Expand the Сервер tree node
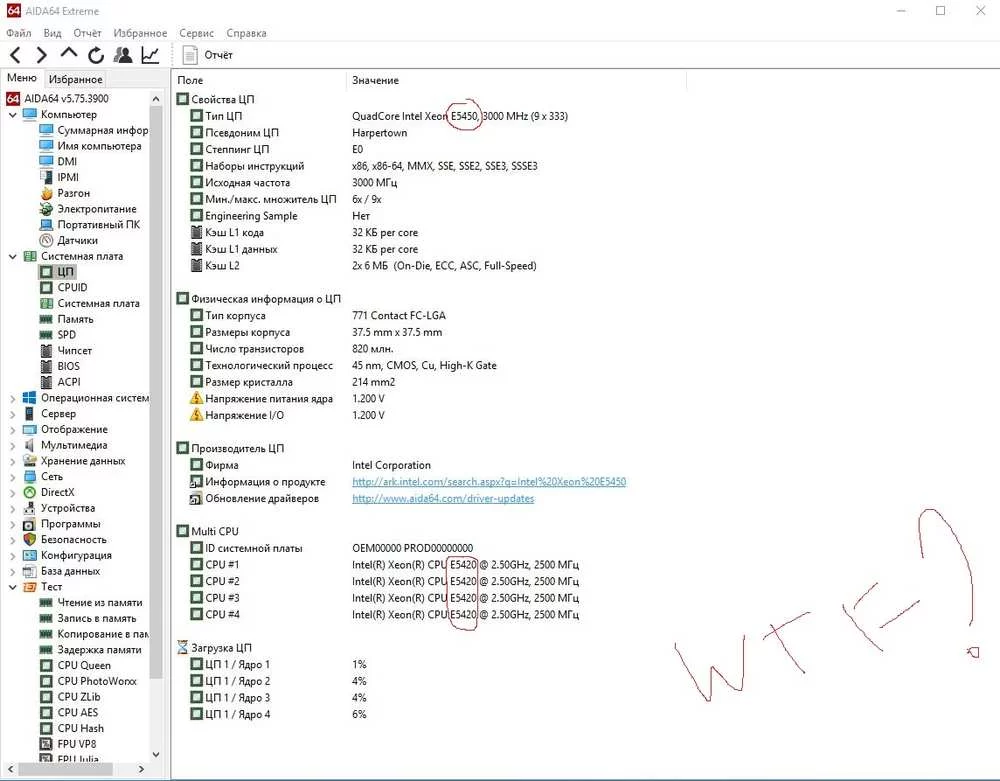This screenshot has height=781, width=1000. coord(12,414)
